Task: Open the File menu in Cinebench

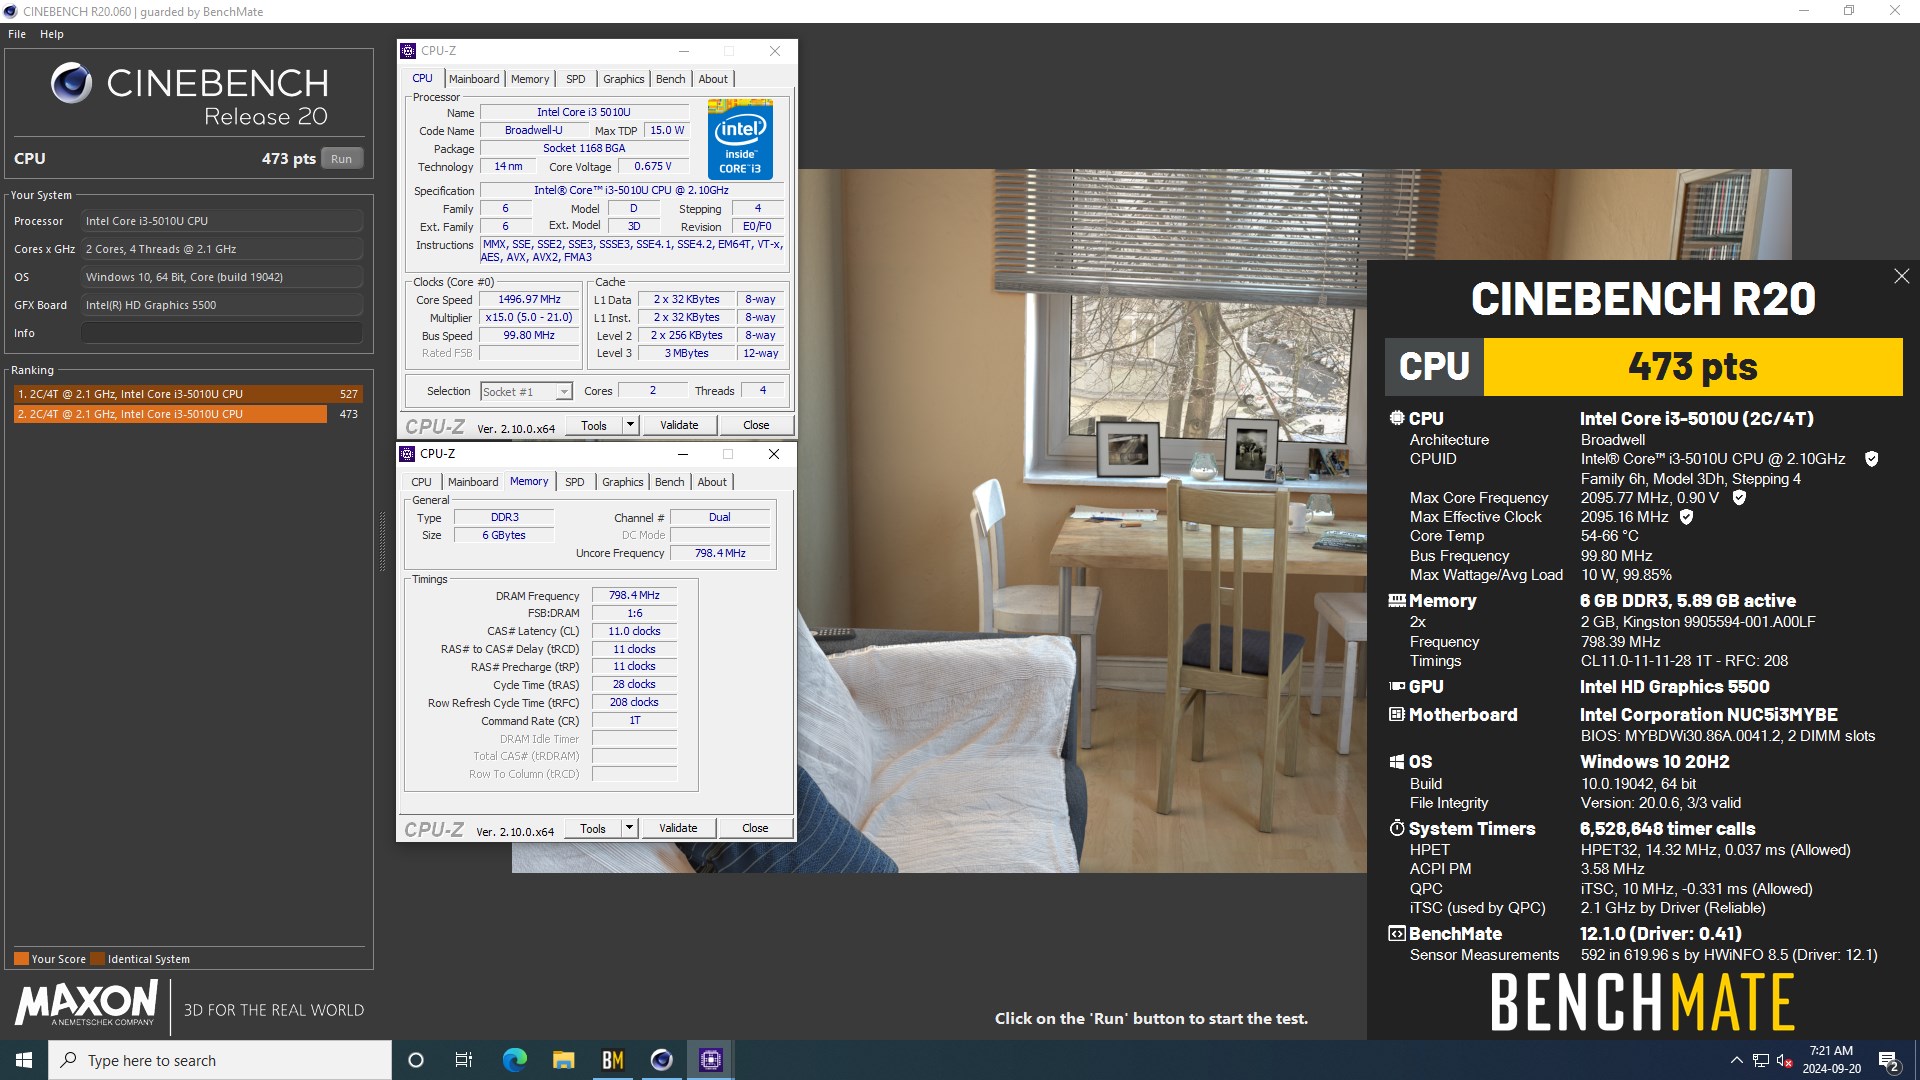Action: [17, 34]
